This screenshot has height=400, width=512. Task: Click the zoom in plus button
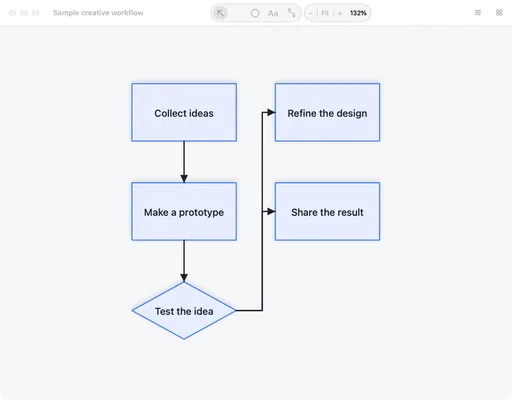click(x=340, y=13)
